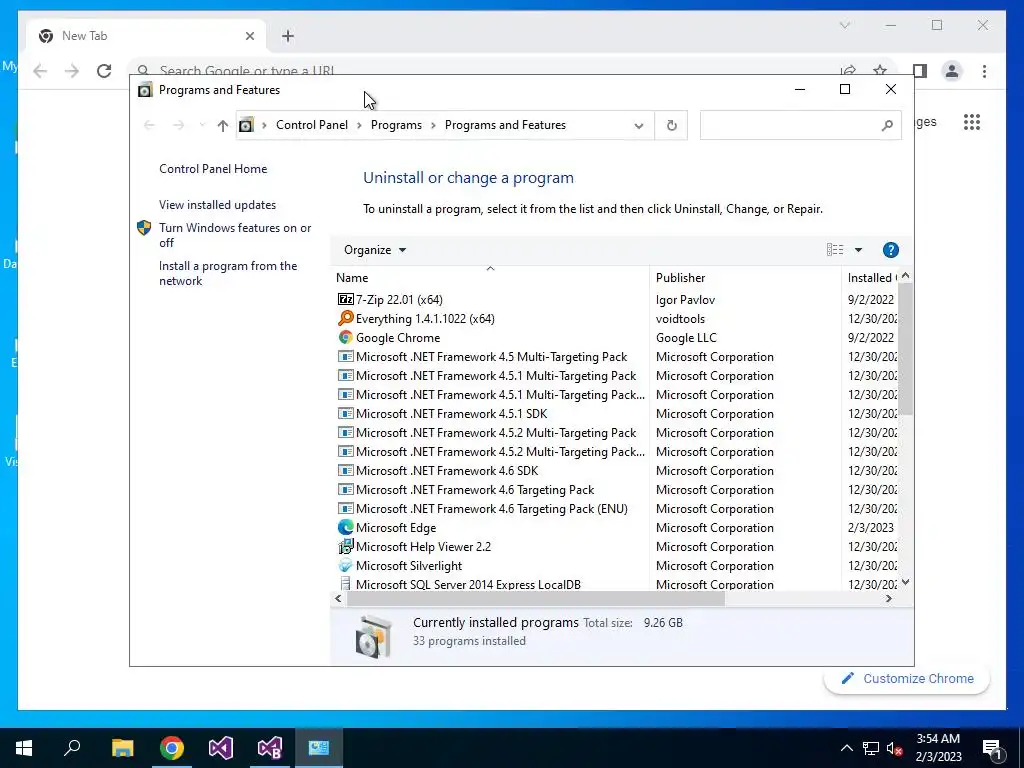Image resolution: width=1024 pixels, height=768 pixels.
Task: Click the 7-Zip 22.01 program icon
Action: [x=345, y=299]
